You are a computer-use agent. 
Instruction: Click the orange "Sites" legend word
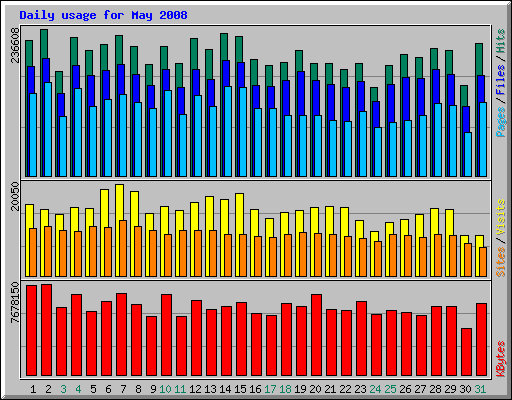pyautogui.click(x=500, y=262)
